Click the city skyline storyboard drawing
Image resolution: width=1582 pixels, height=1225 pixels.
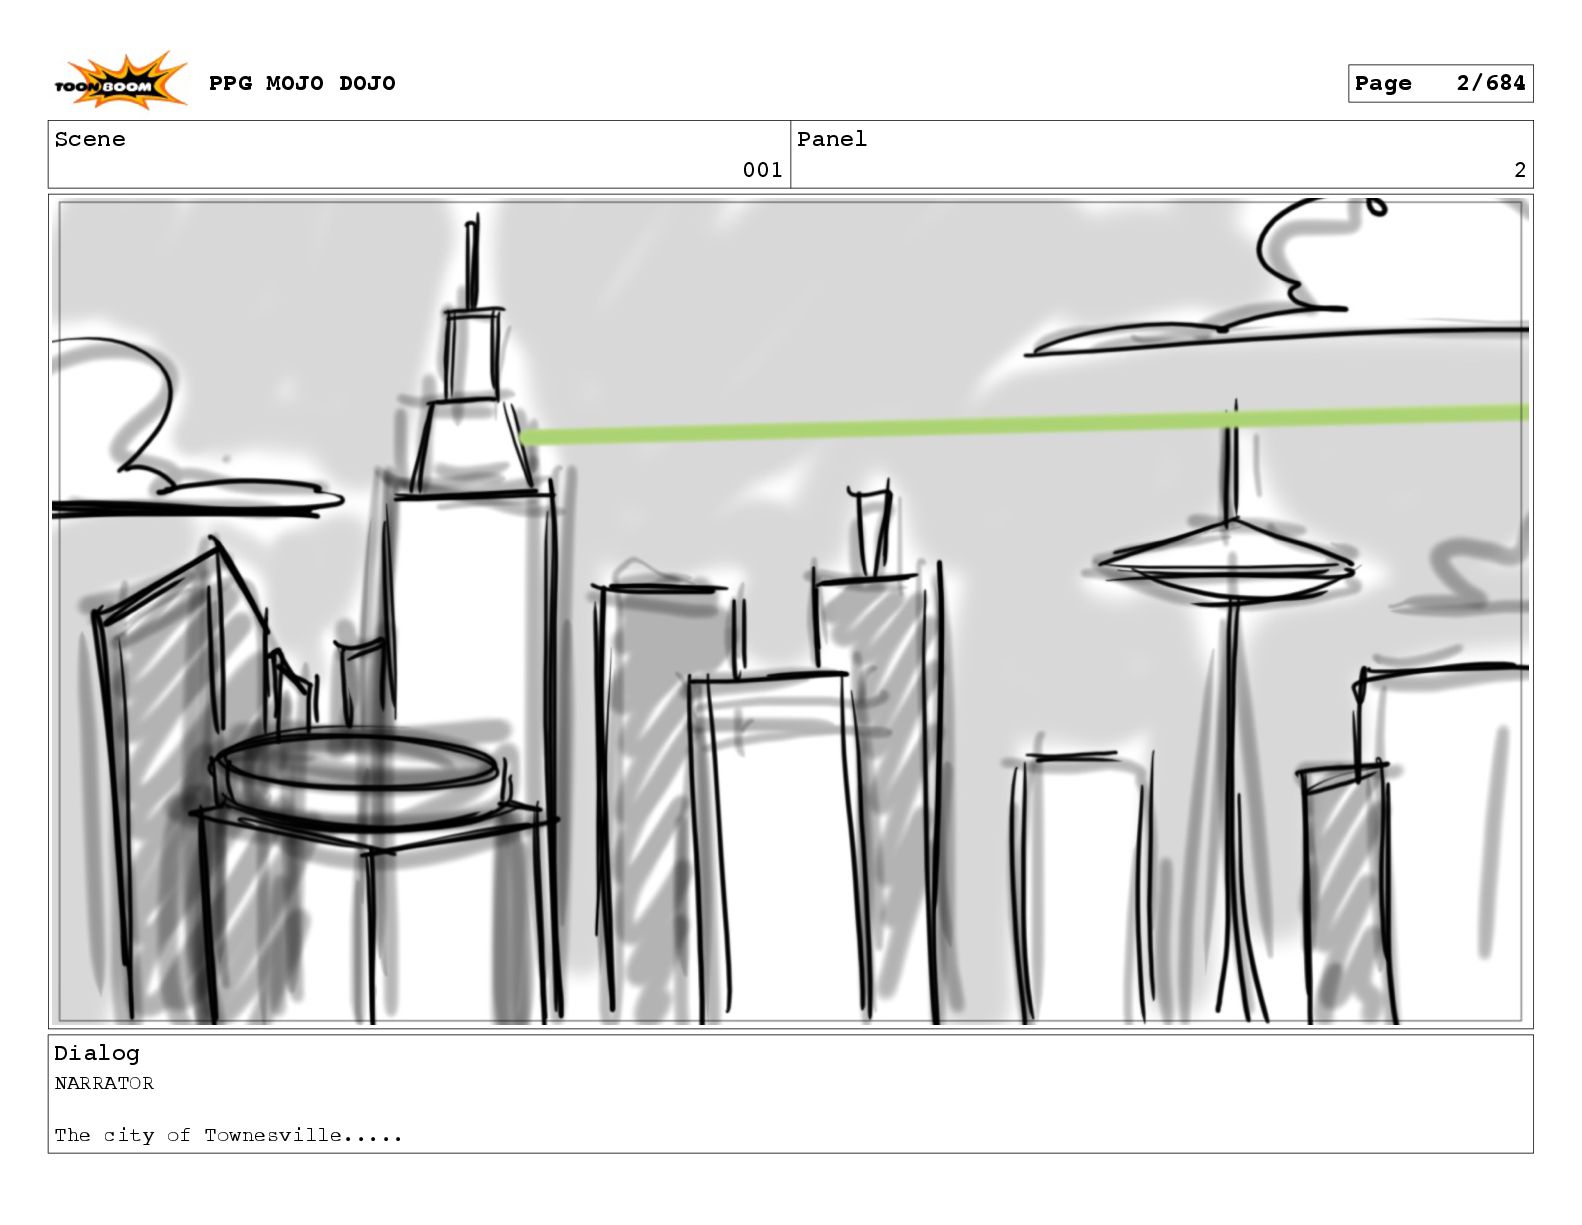[x=790, y=611]
